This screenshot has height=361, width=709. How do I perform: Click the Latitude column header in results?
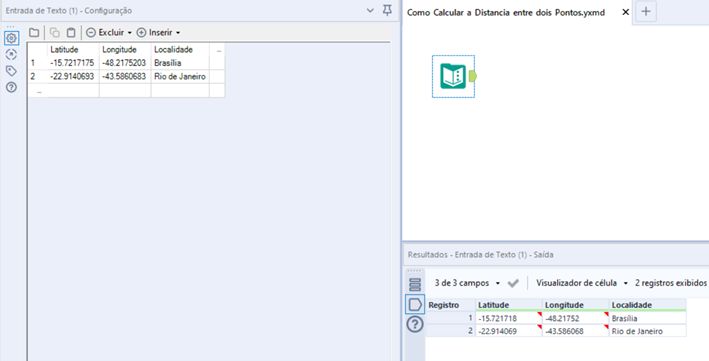[509, 305]
